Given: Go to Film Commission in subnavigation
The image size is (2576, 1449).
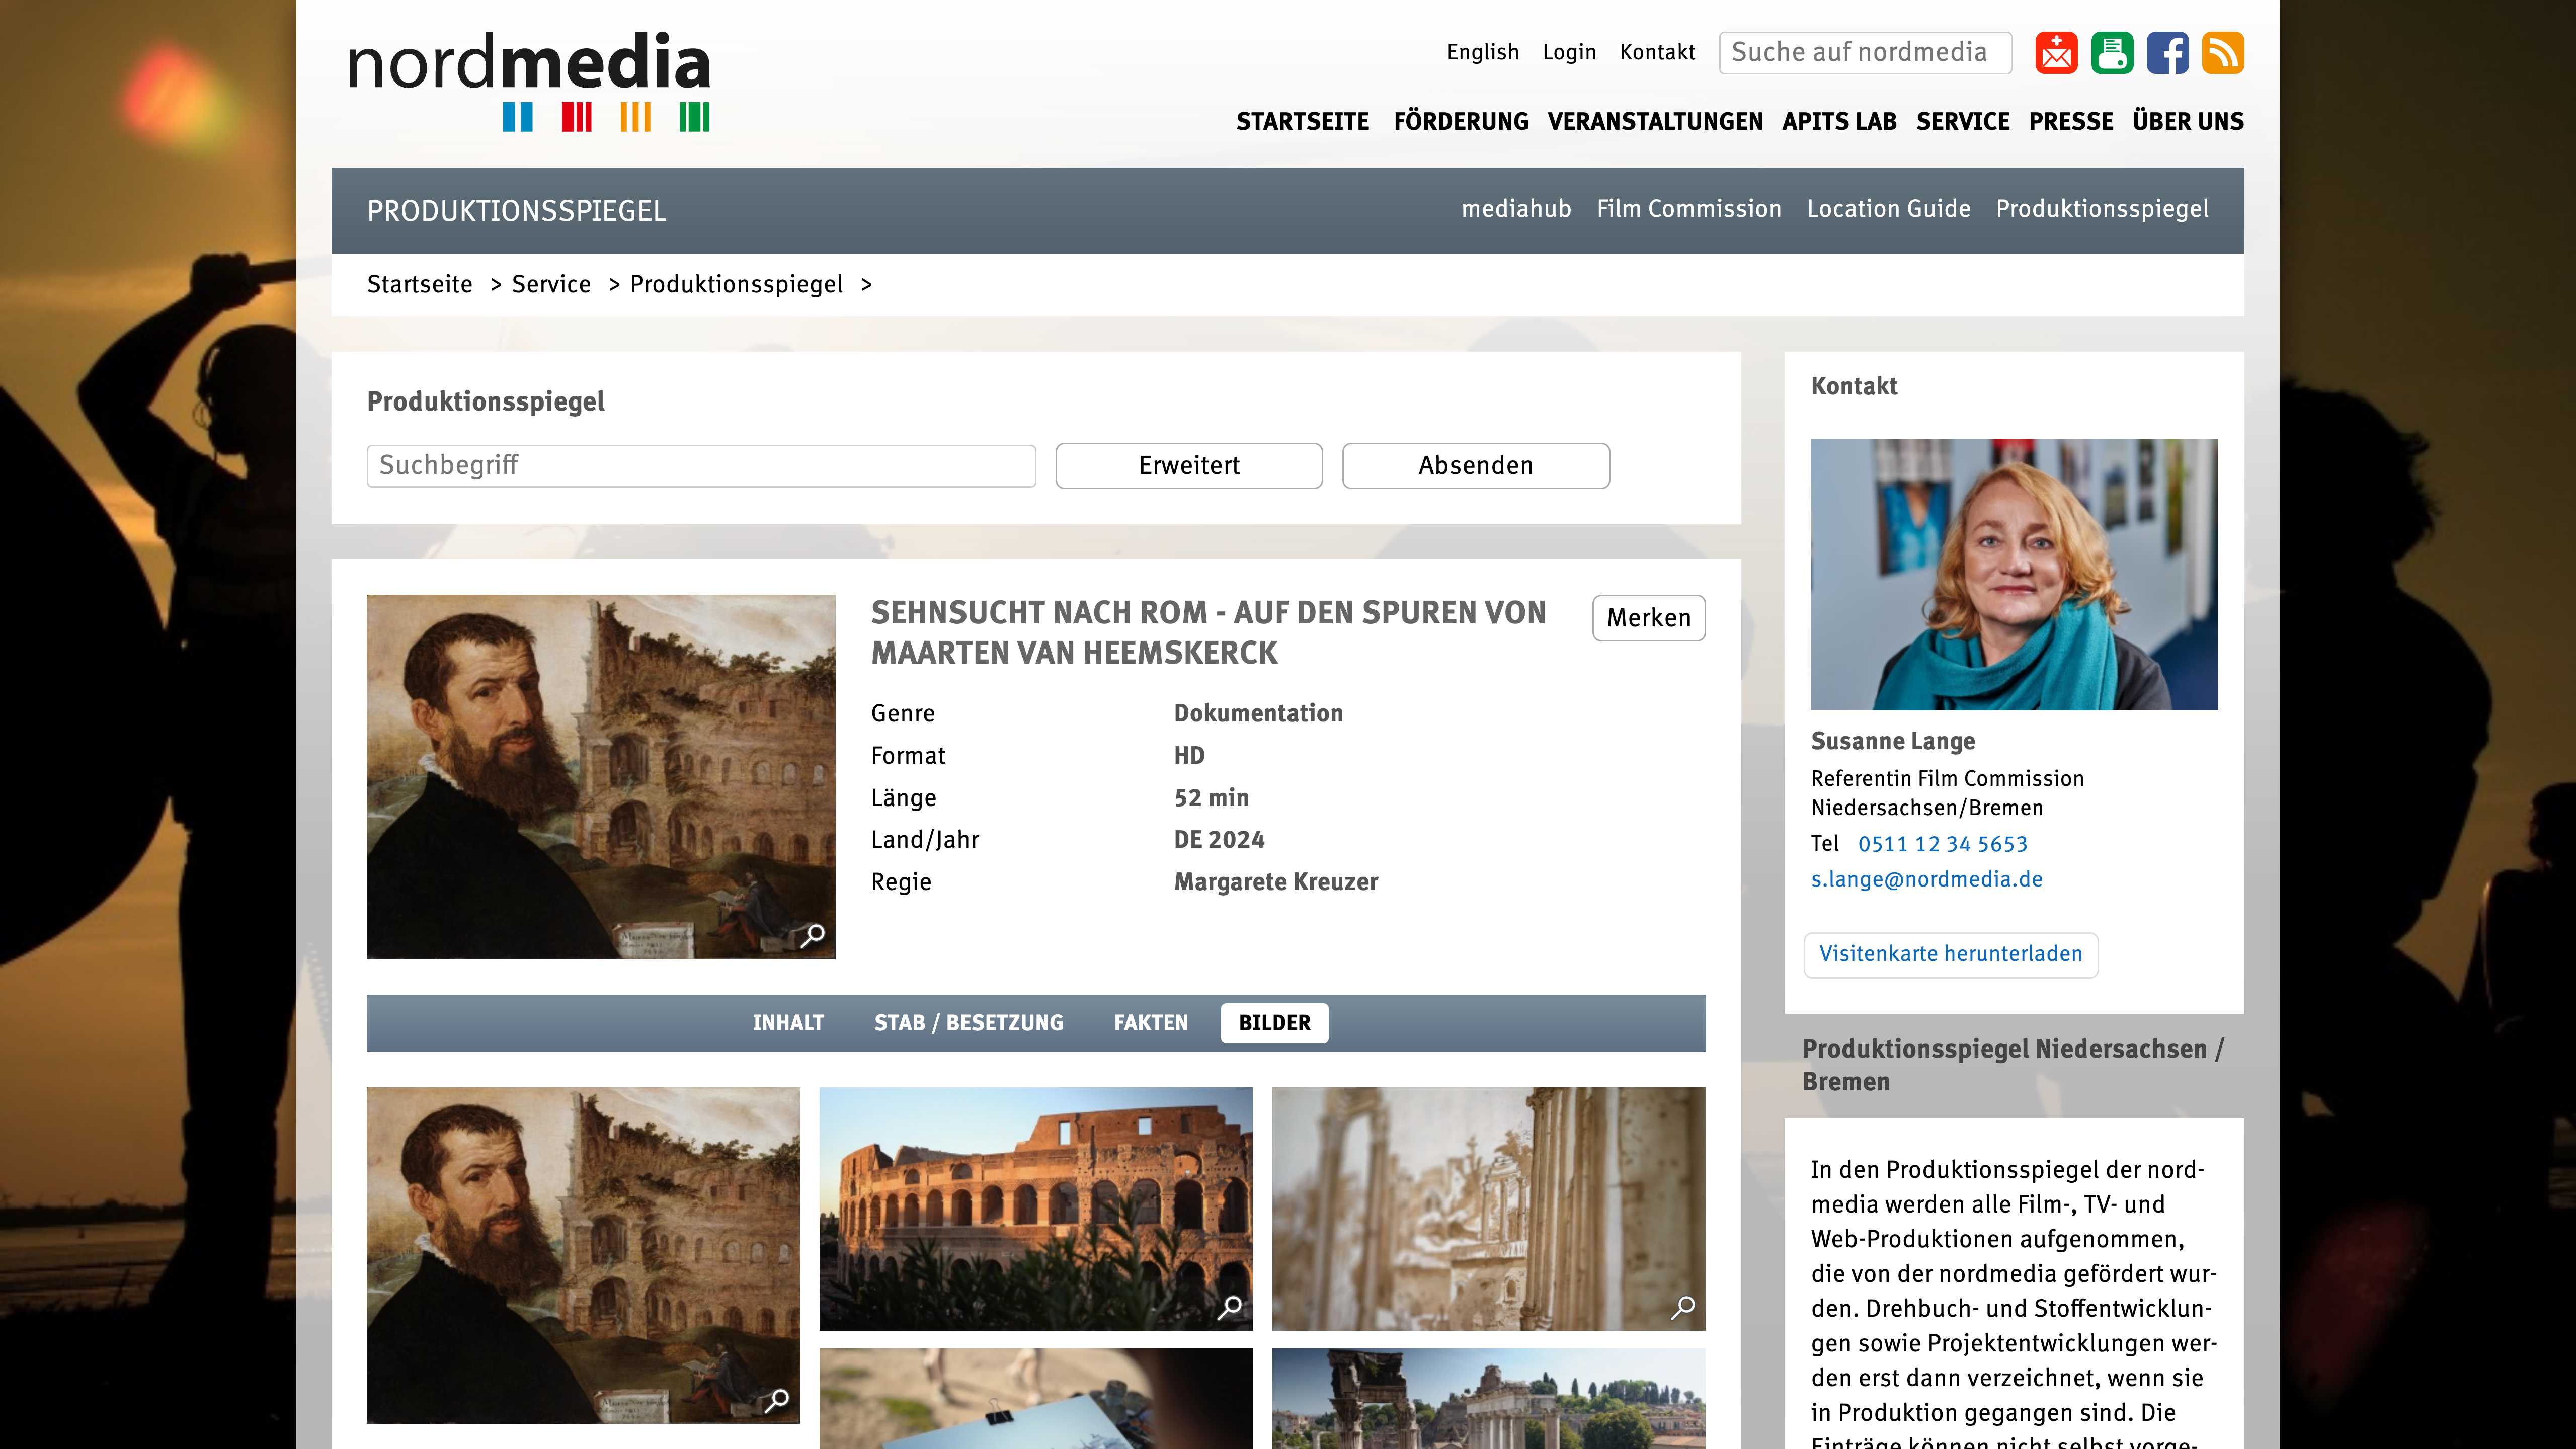Looking at the screenshot, I should point(1689,209).
